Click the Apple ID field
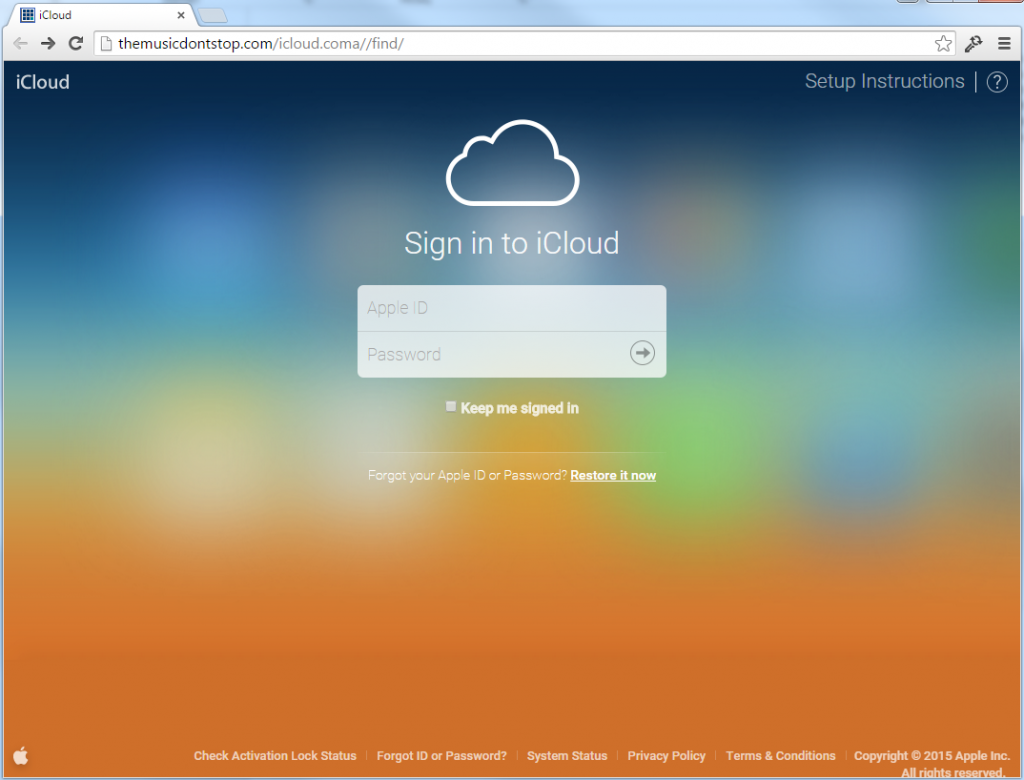 tap(512, 308)
